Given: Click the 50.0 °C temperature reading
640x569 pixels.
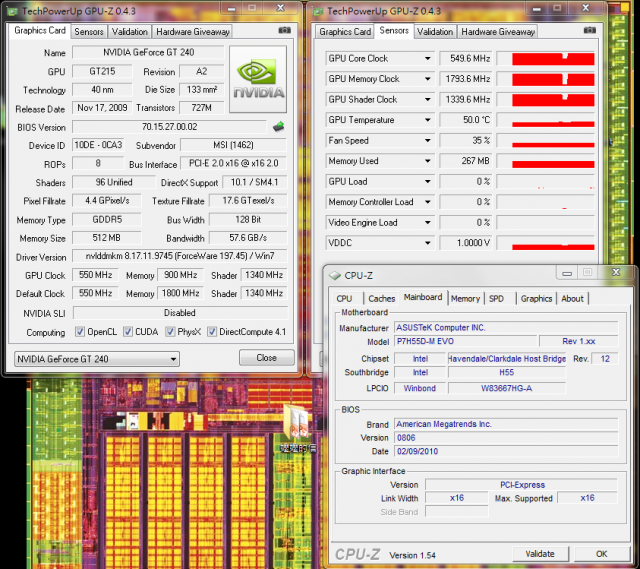Looking at the screenshot, I should (x=466, y=120).
